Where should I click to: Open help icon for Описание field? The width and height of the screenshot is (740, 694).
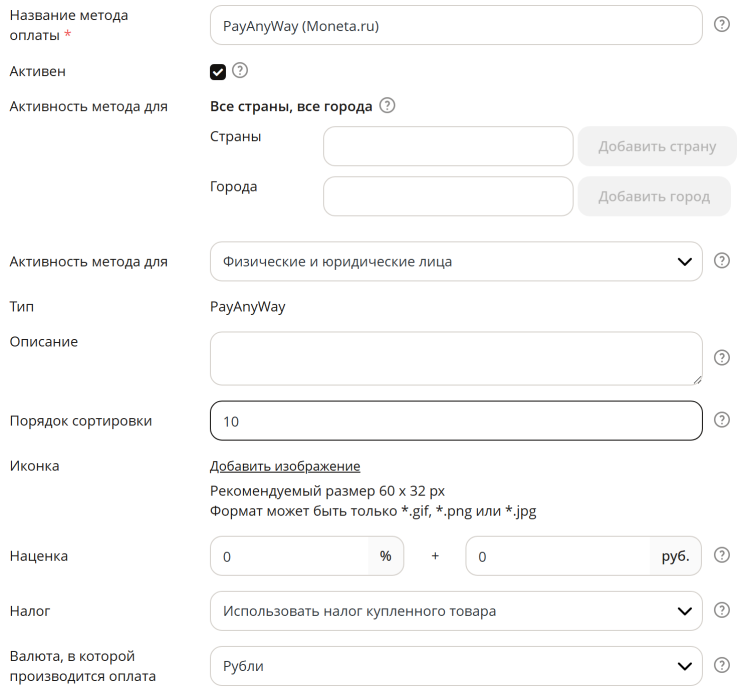point(722,358)
